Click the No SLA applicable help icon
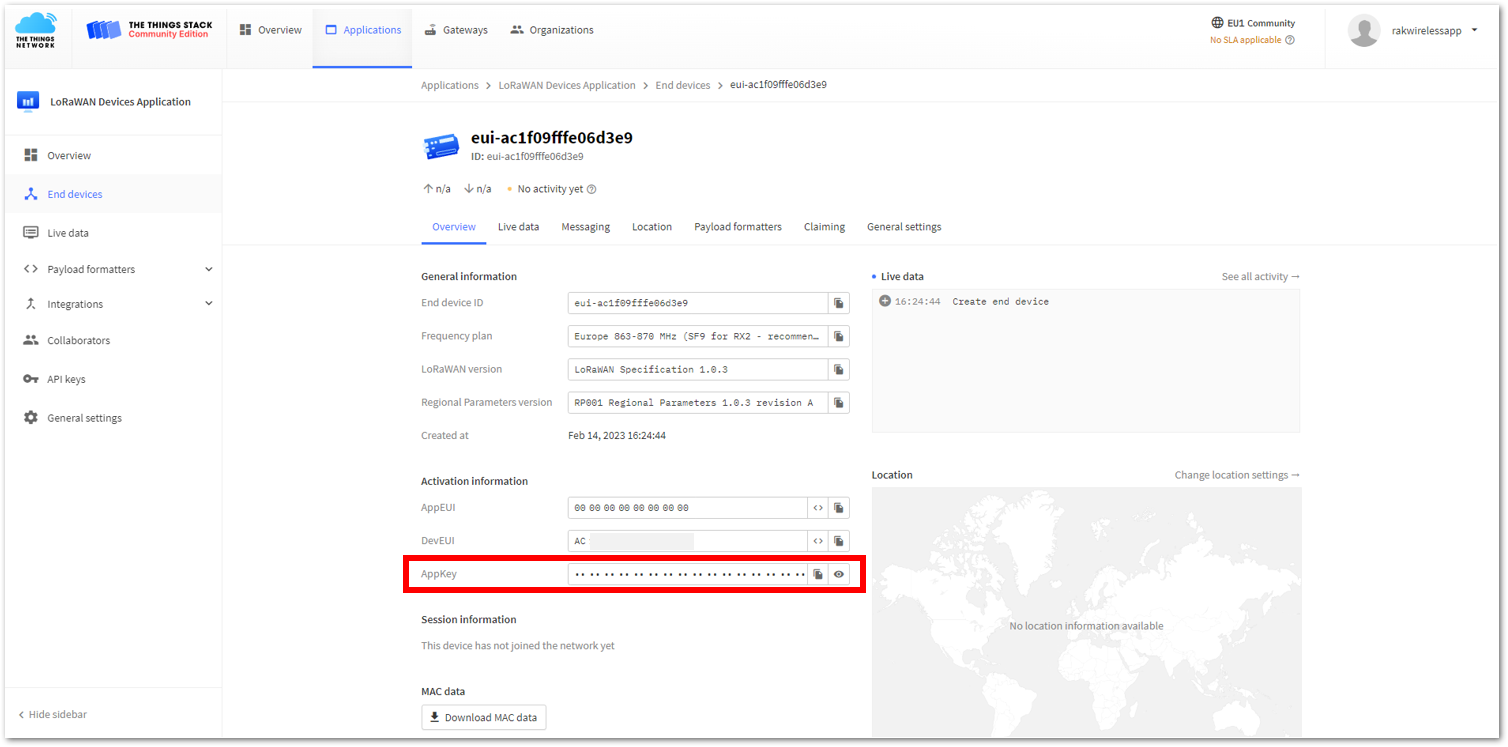The width and height of the screenshot is (1508, 747). click(x=1290, y=40)
